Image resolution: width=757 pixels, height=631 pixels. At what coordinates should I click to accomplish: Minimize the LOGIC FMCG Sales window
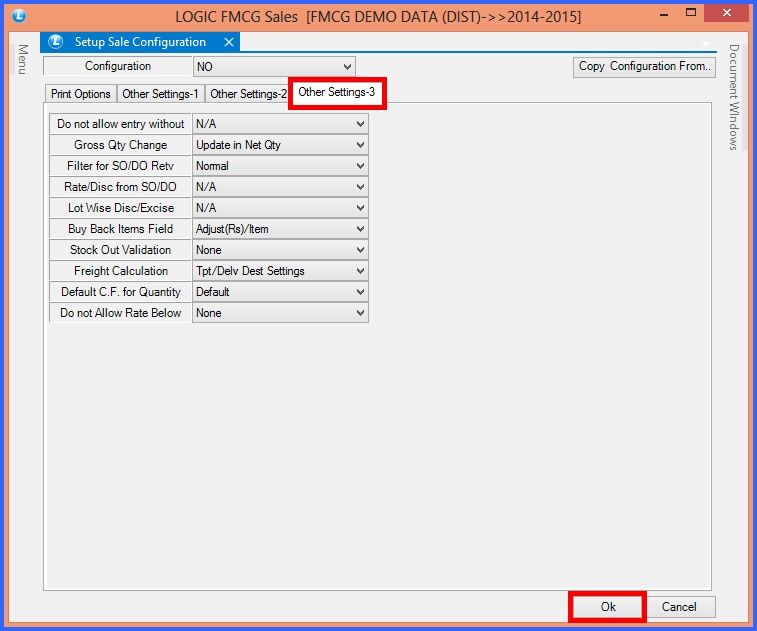(x=664, y=14)
